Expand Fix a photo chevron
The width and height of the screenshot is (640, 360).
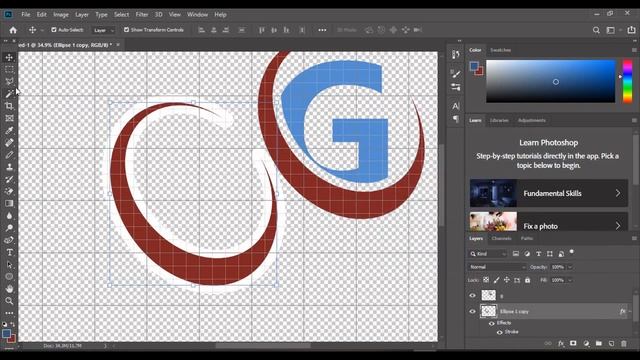[x=618, y=226]
